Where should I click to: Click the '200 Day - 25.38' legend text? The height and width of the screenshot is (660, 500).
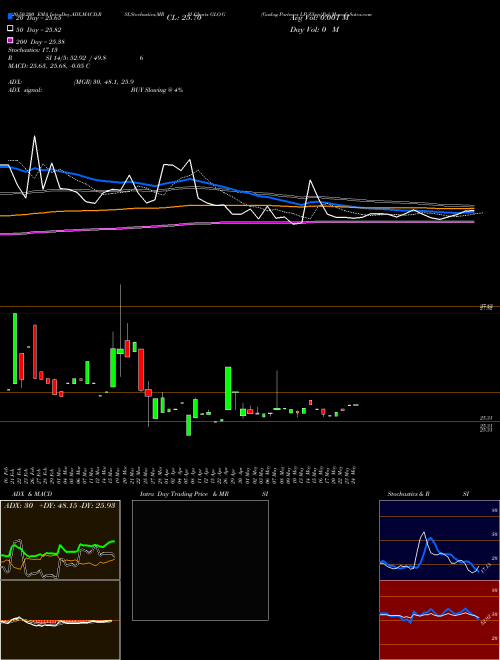(41, 42)
